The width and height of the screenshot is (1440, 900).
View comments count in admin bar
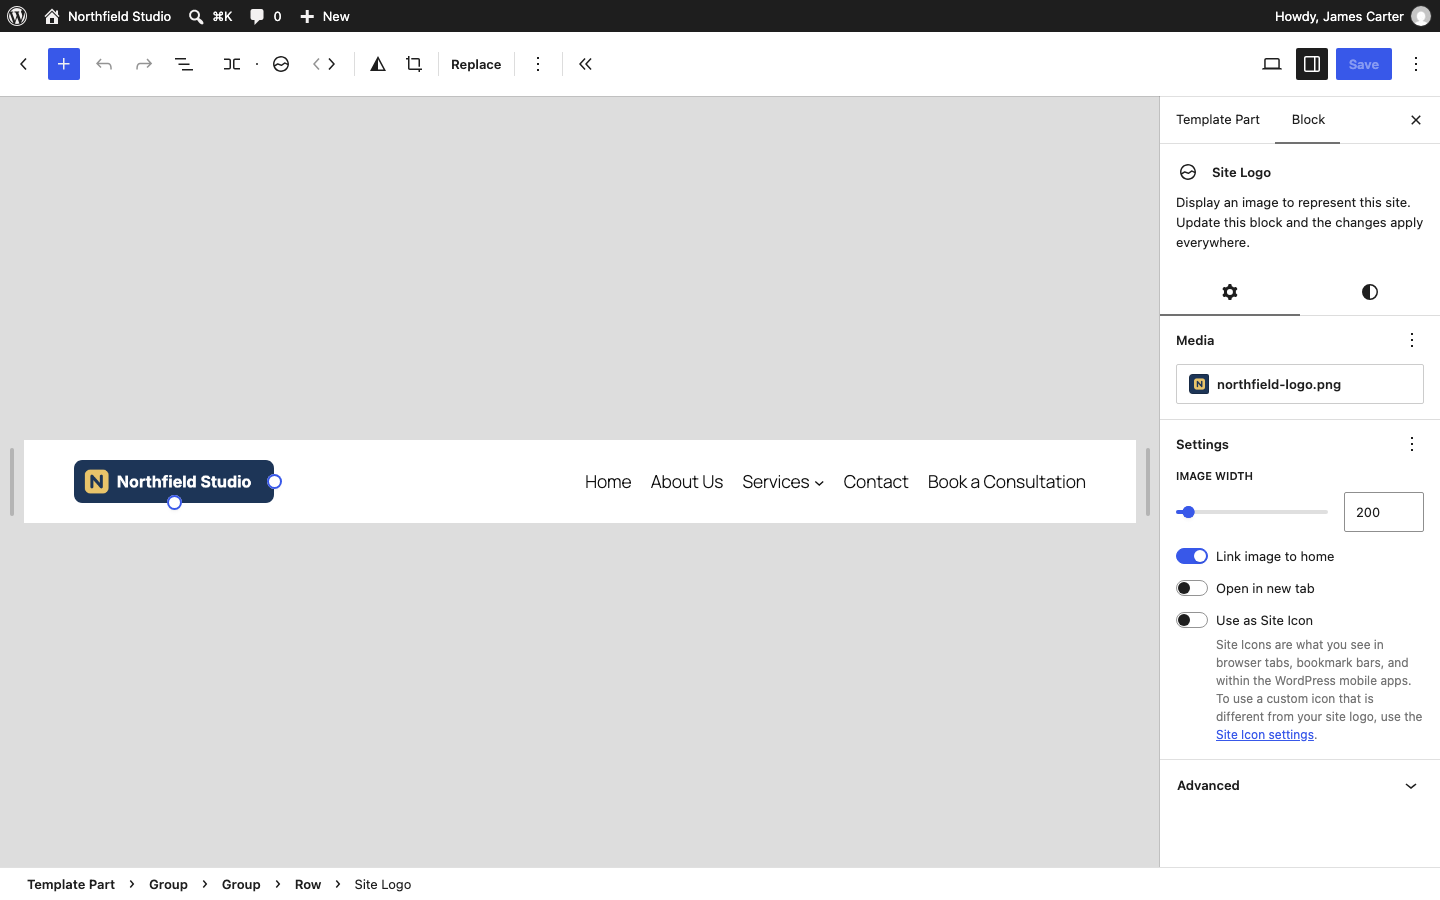pos(265,16)
